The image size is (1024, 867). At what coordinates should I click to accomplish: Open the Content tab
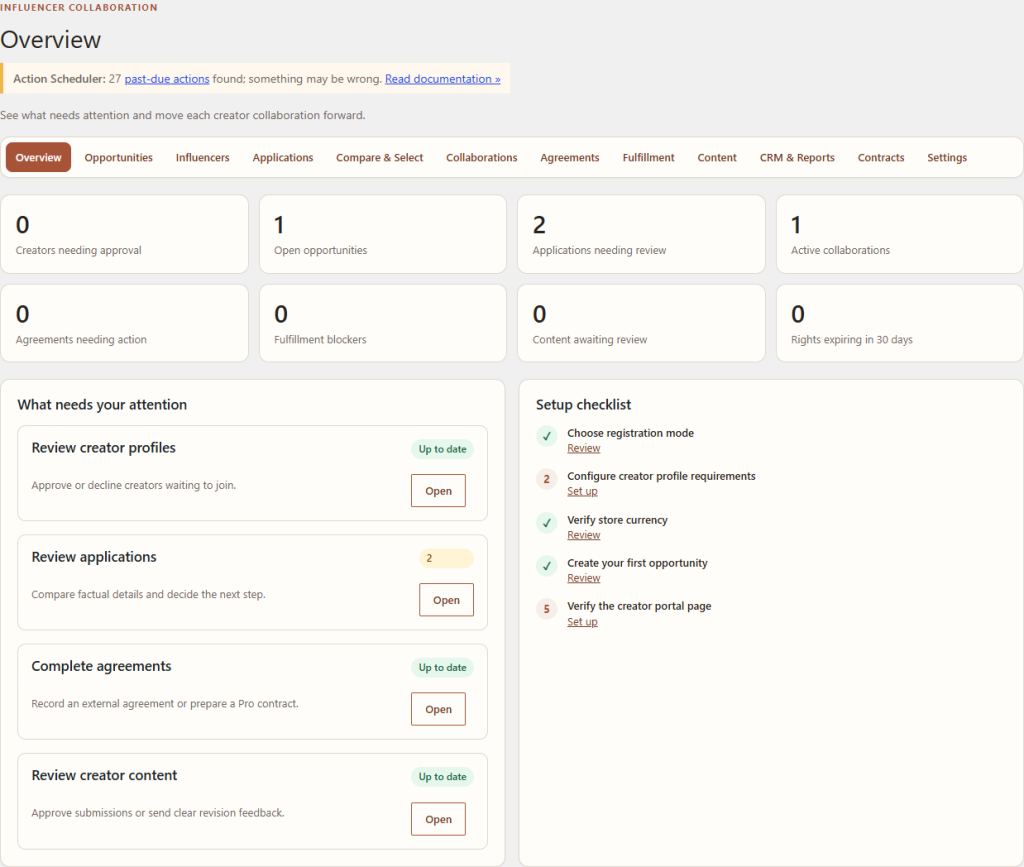point(716,157)
